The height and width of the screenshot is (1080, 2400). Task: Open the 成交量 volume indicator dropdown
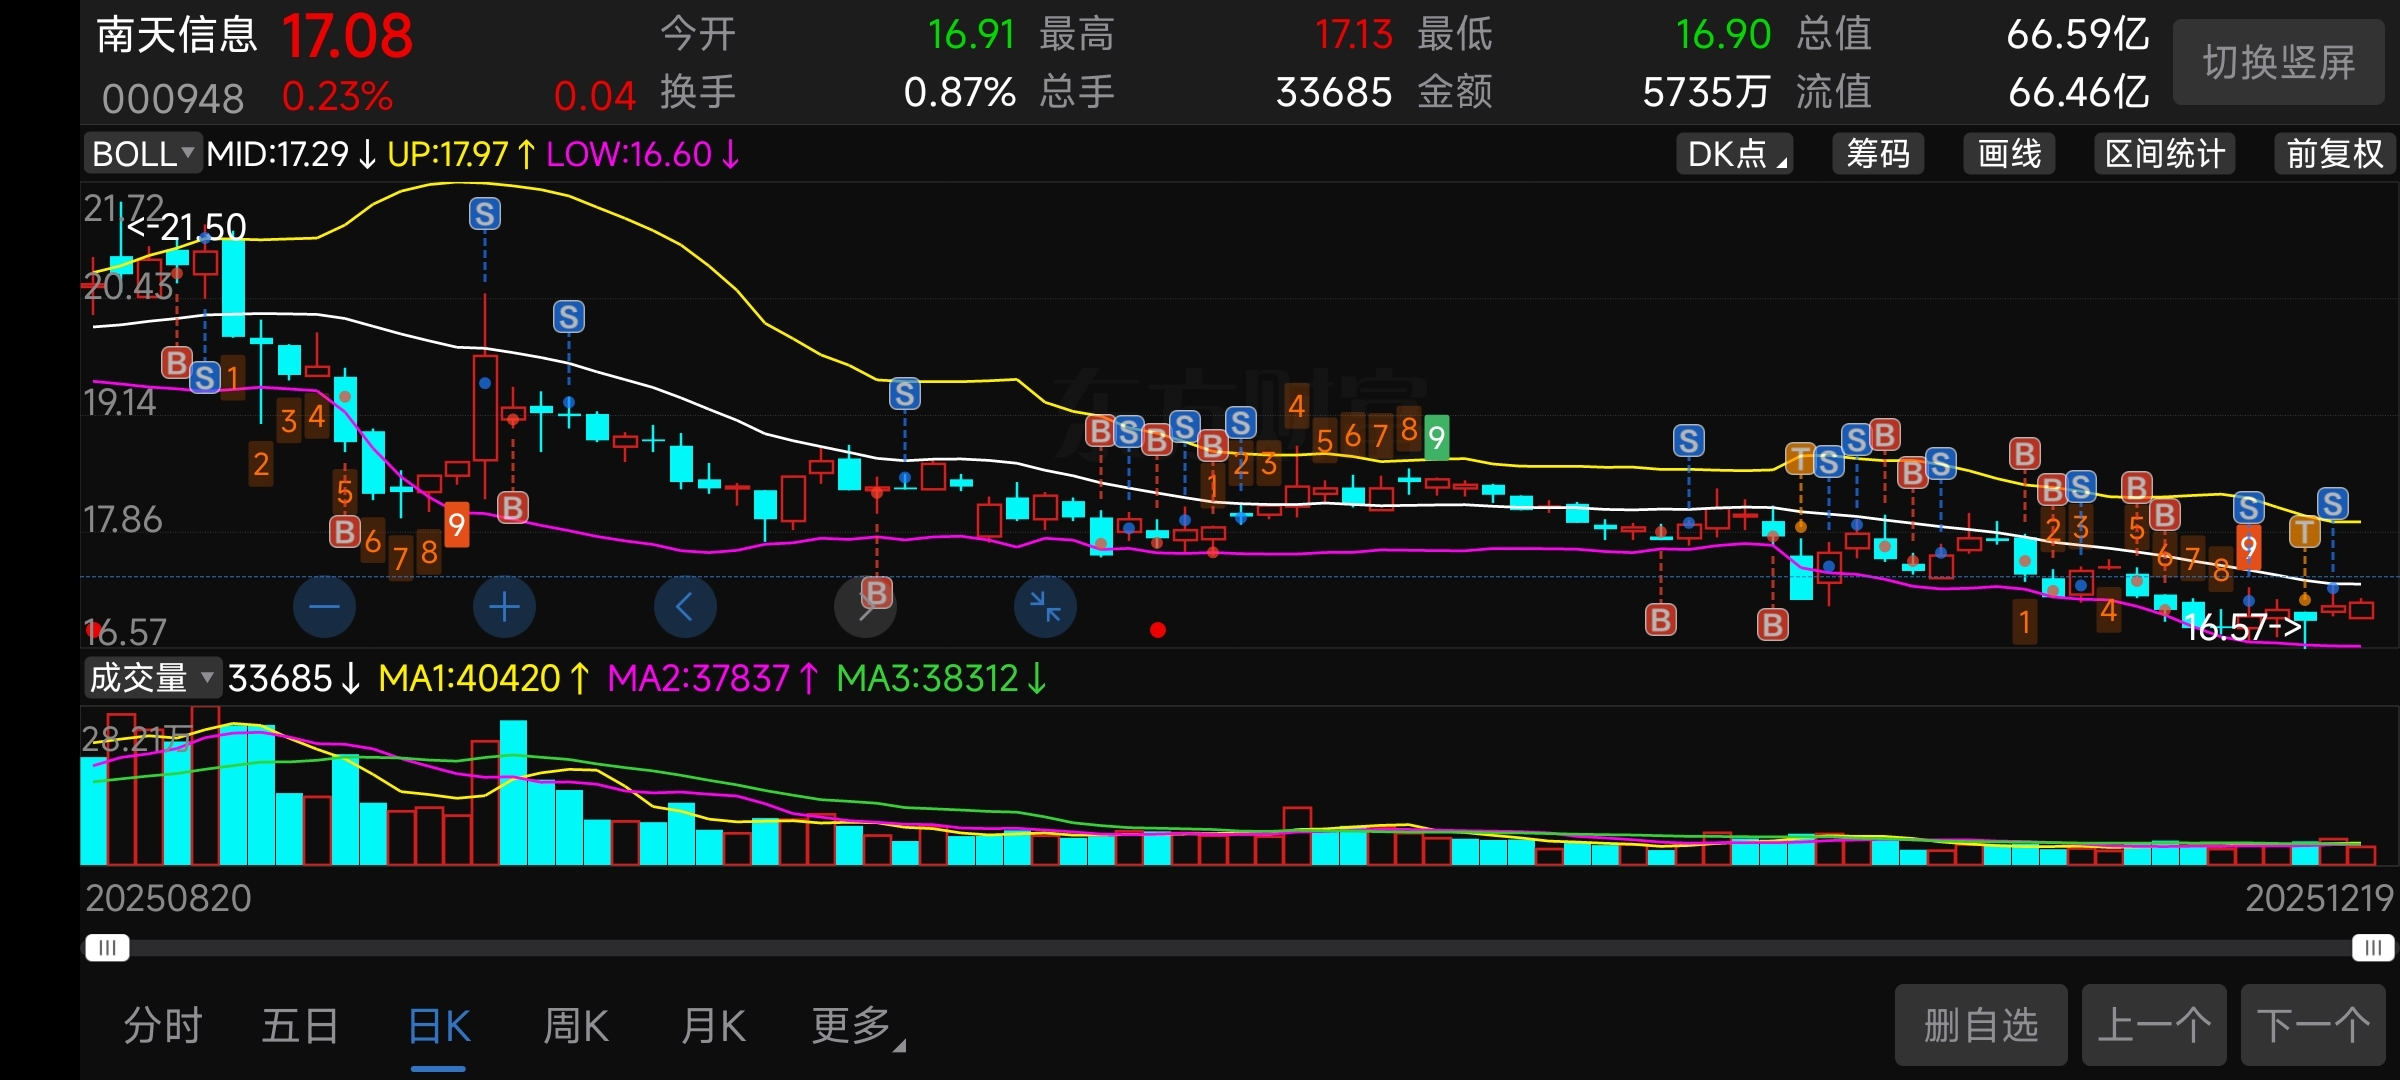(152, 678)
